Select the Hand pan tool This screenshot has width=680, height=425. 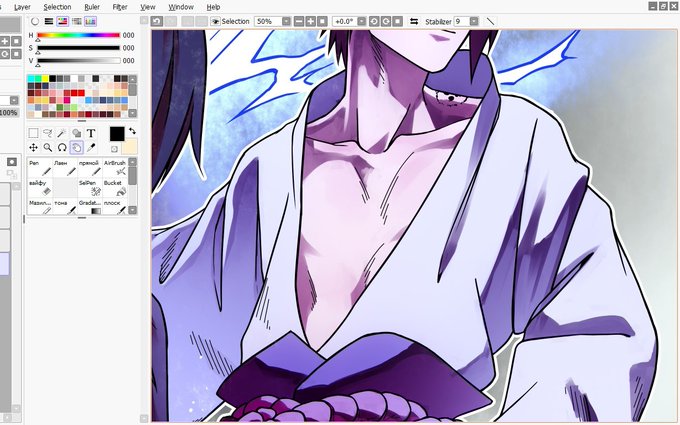[x=76, y=147]
